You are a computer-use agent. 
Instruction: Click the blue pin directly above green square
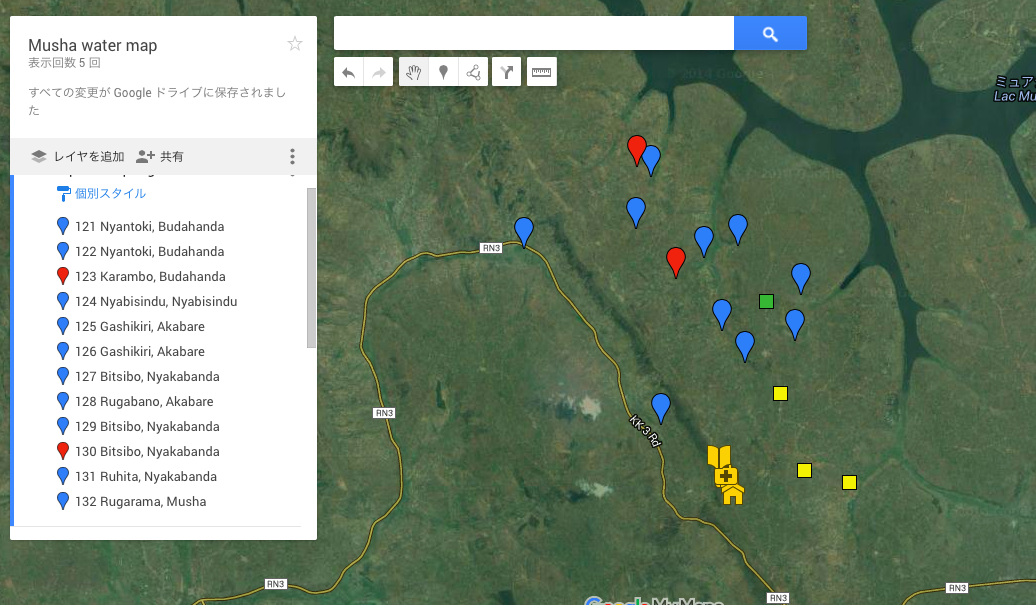pyautogui.click(x=738, y=229)
